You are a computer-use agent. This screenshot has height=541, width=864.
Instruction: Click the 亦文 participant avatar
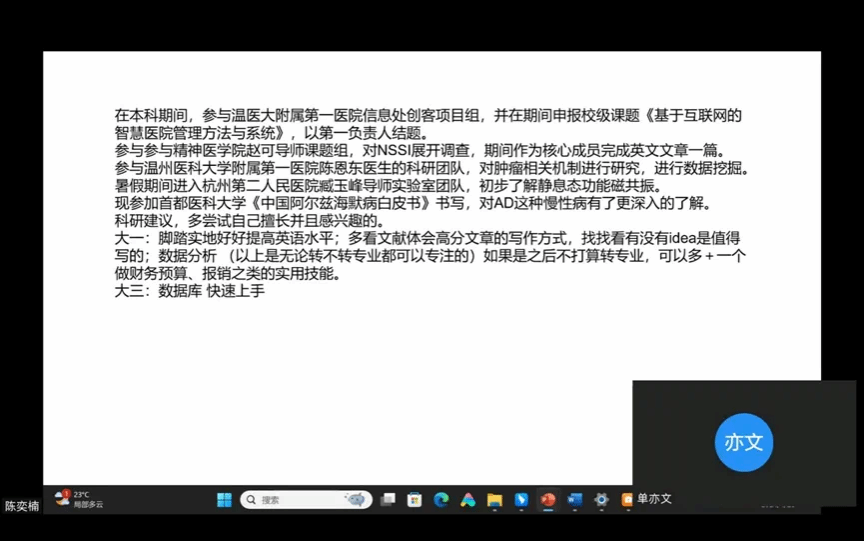pos(743,442)
